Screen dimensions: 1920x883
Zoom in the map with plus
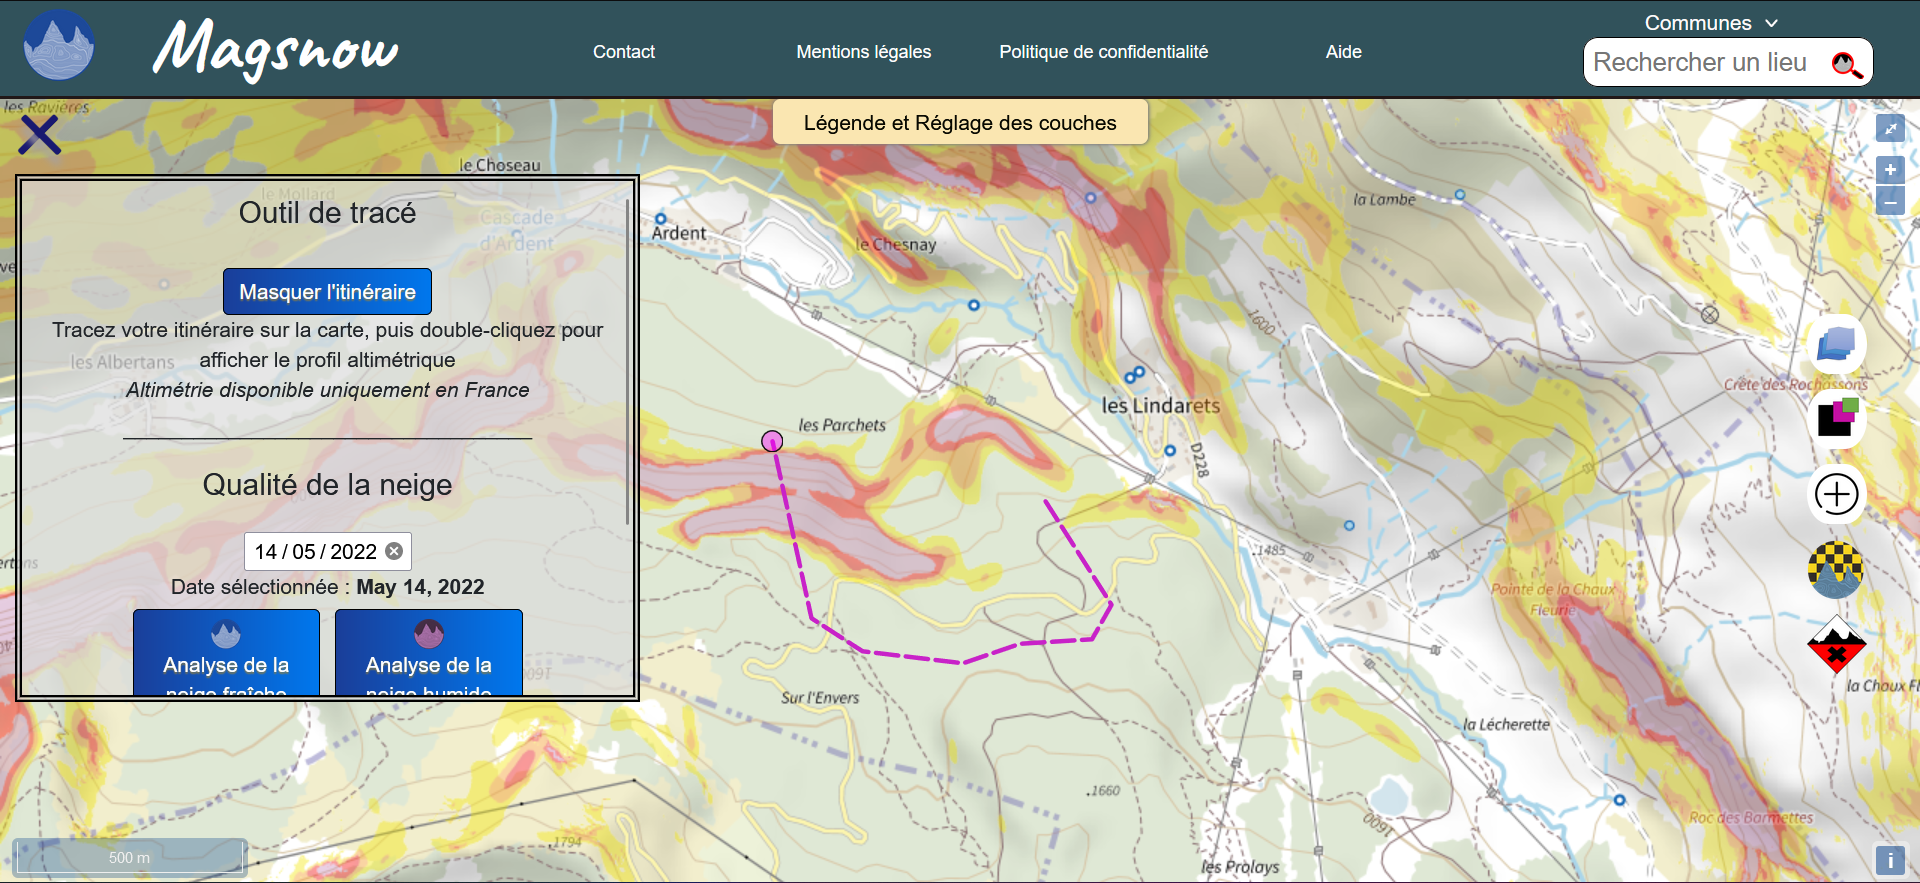tap(1890, 170)
